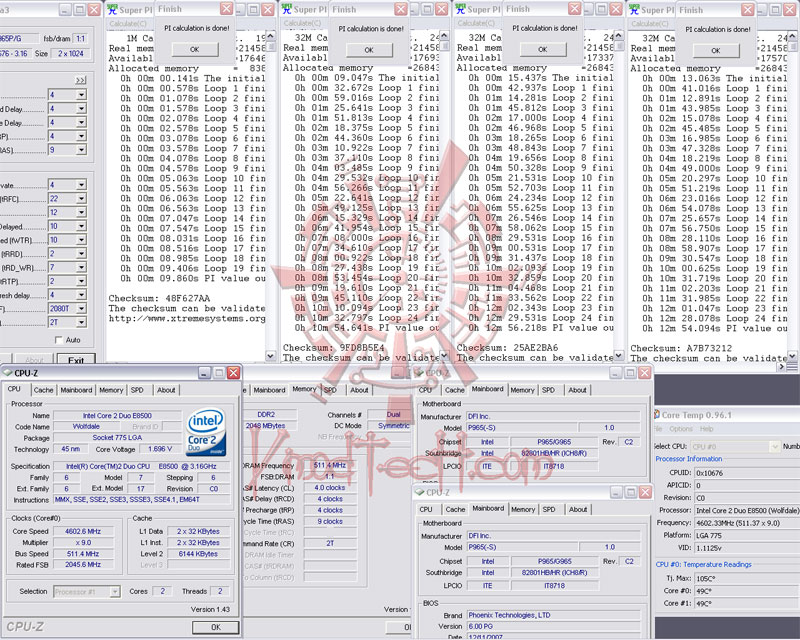This screenshot has width=800, height=640.
Task: Expand the tRRD dropdown
Action: 81,254
